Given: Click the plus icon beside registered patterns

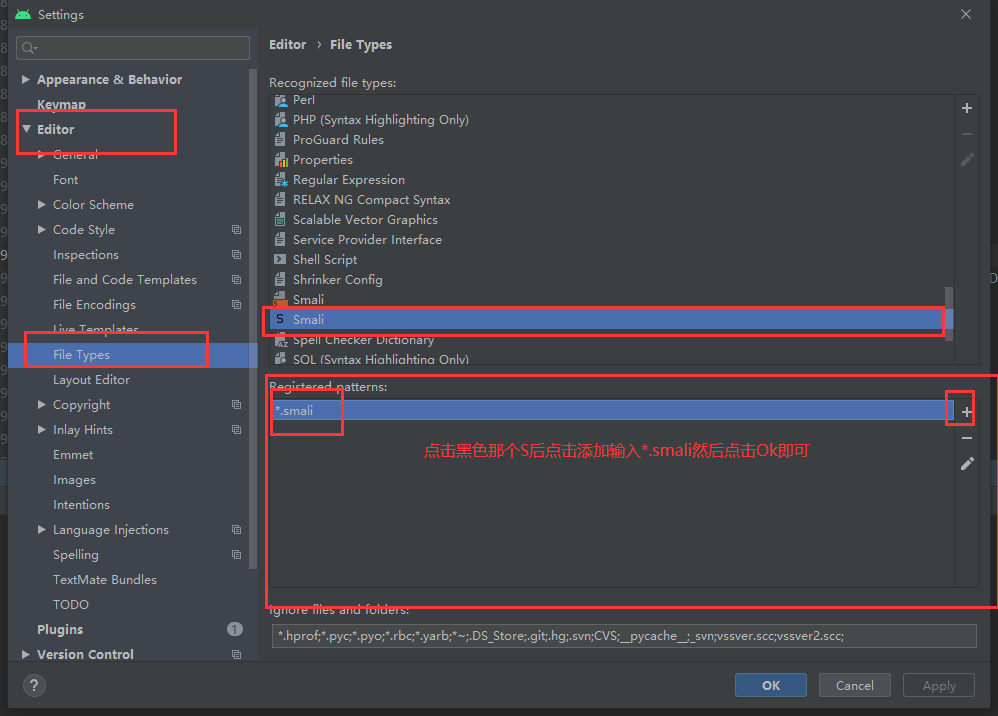Looking at the screenshot, I should [x=966, y=412].
